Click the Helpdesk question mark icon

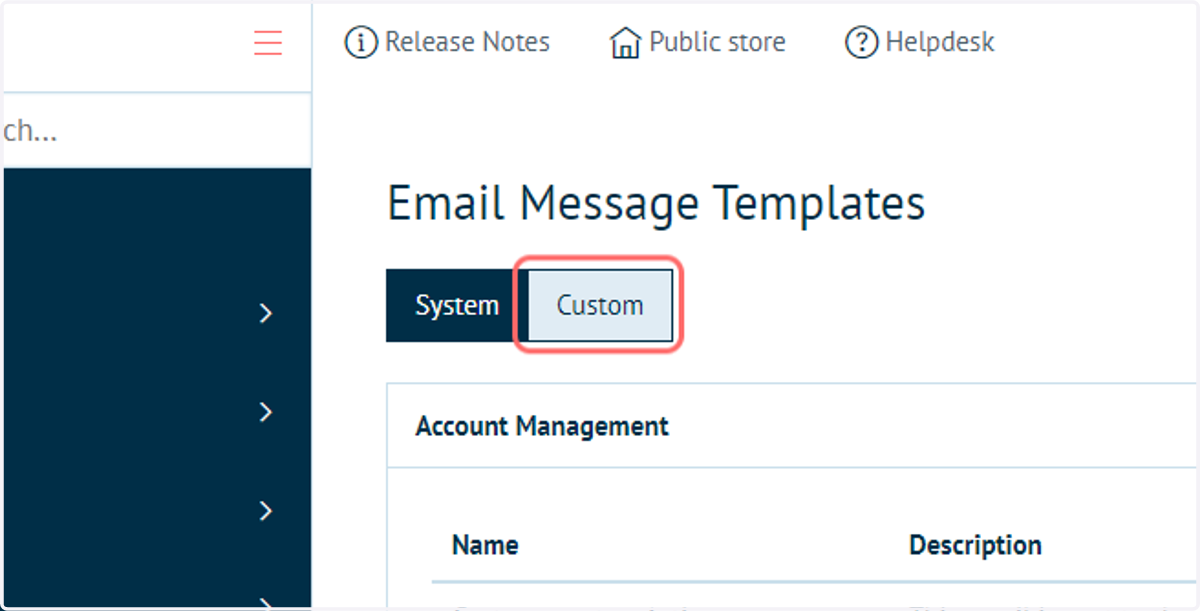pos(861,43)
